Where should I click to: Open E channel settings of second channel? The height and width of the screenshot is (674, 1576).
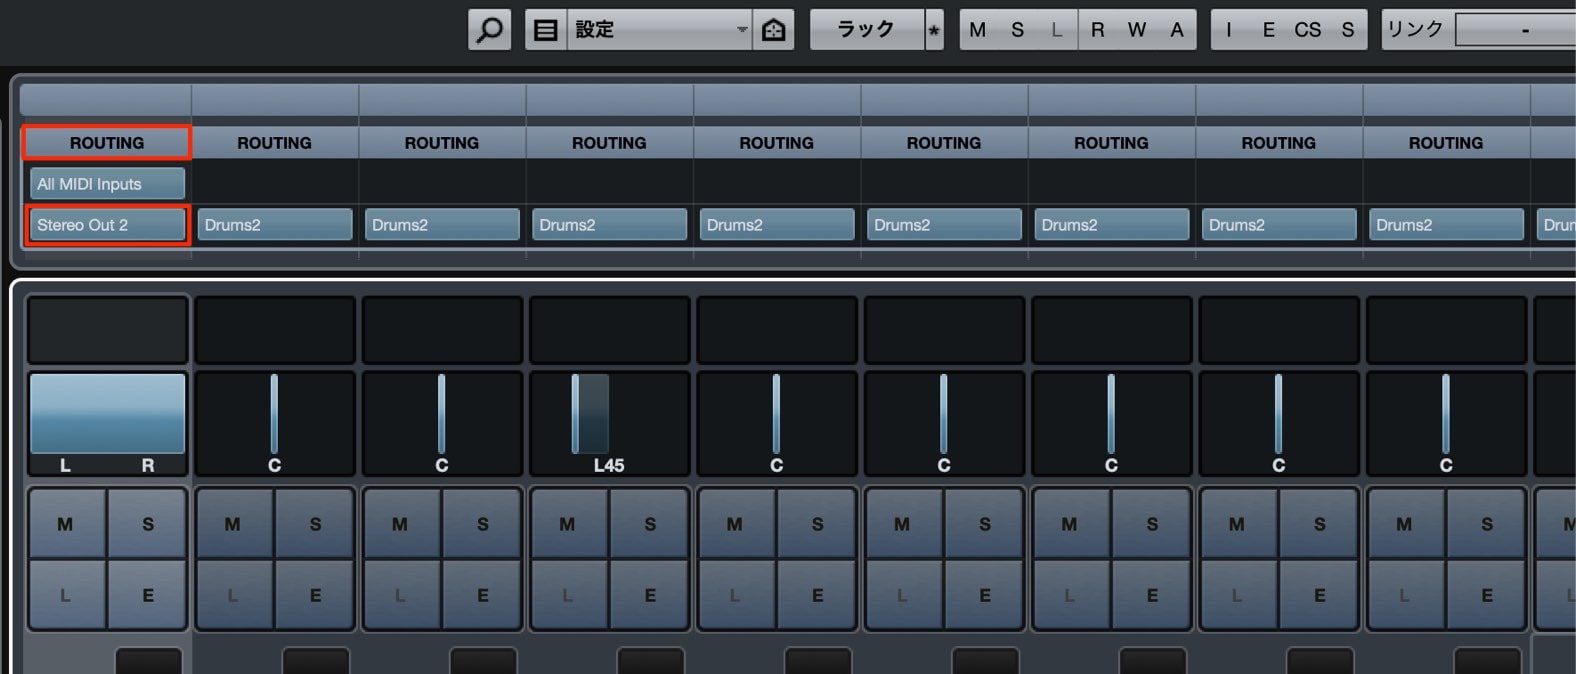coord(315,595)
